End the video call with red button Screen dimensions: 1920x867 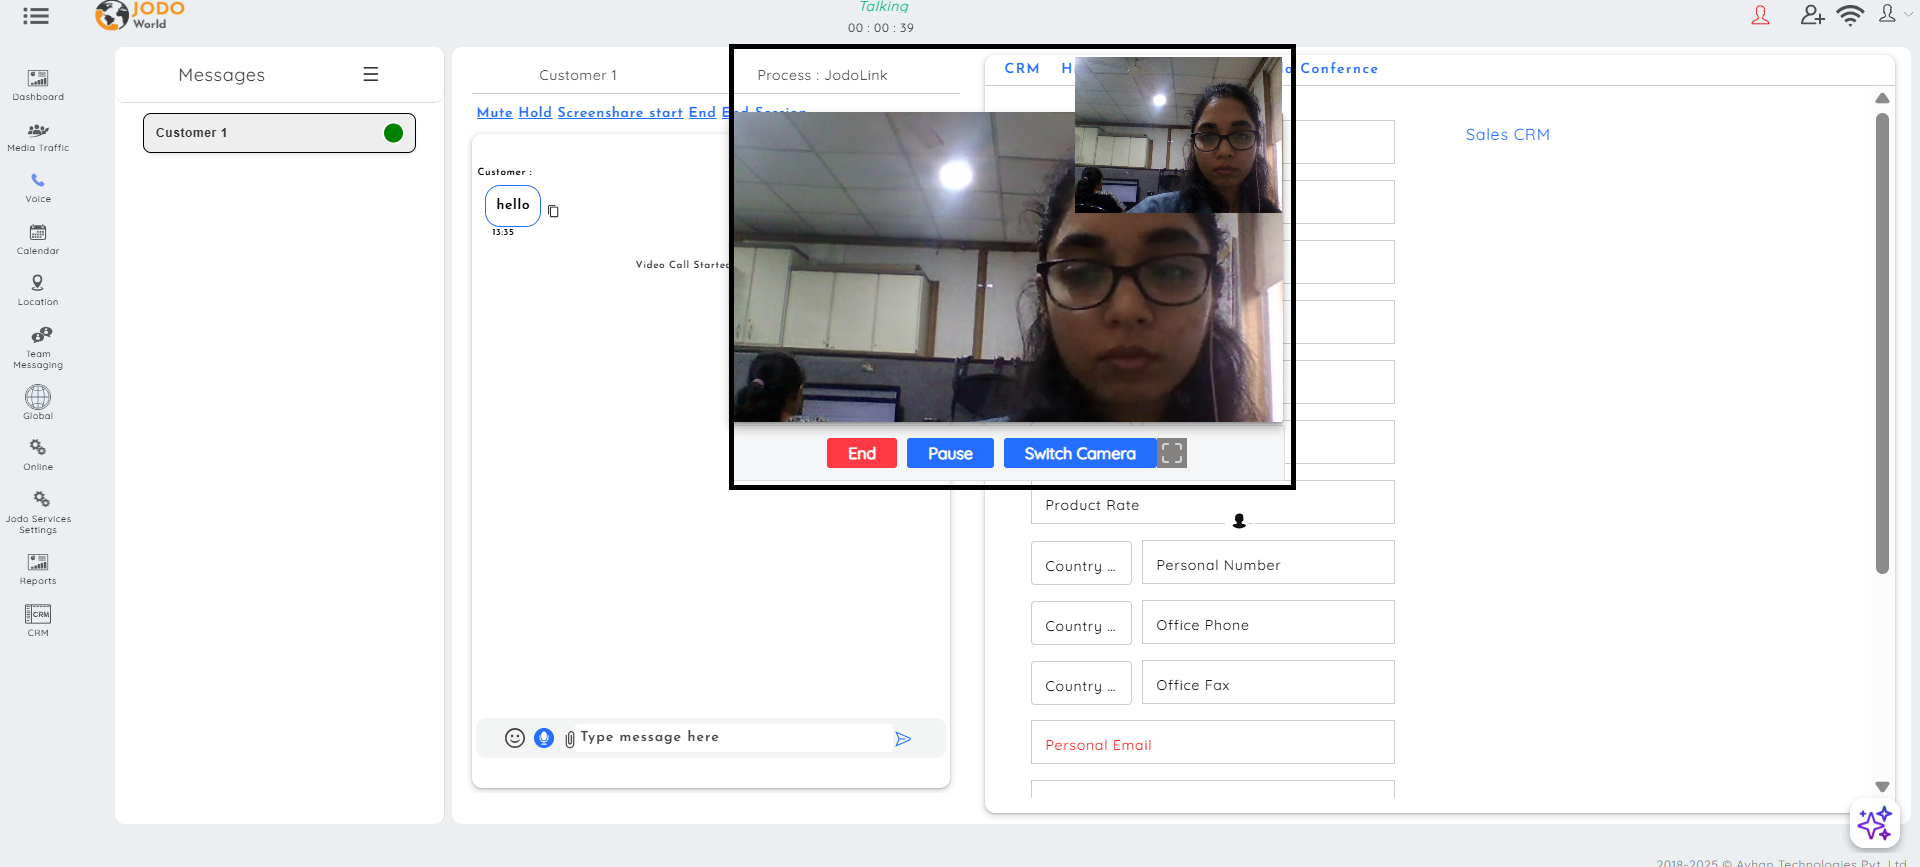tap(862, 453)
